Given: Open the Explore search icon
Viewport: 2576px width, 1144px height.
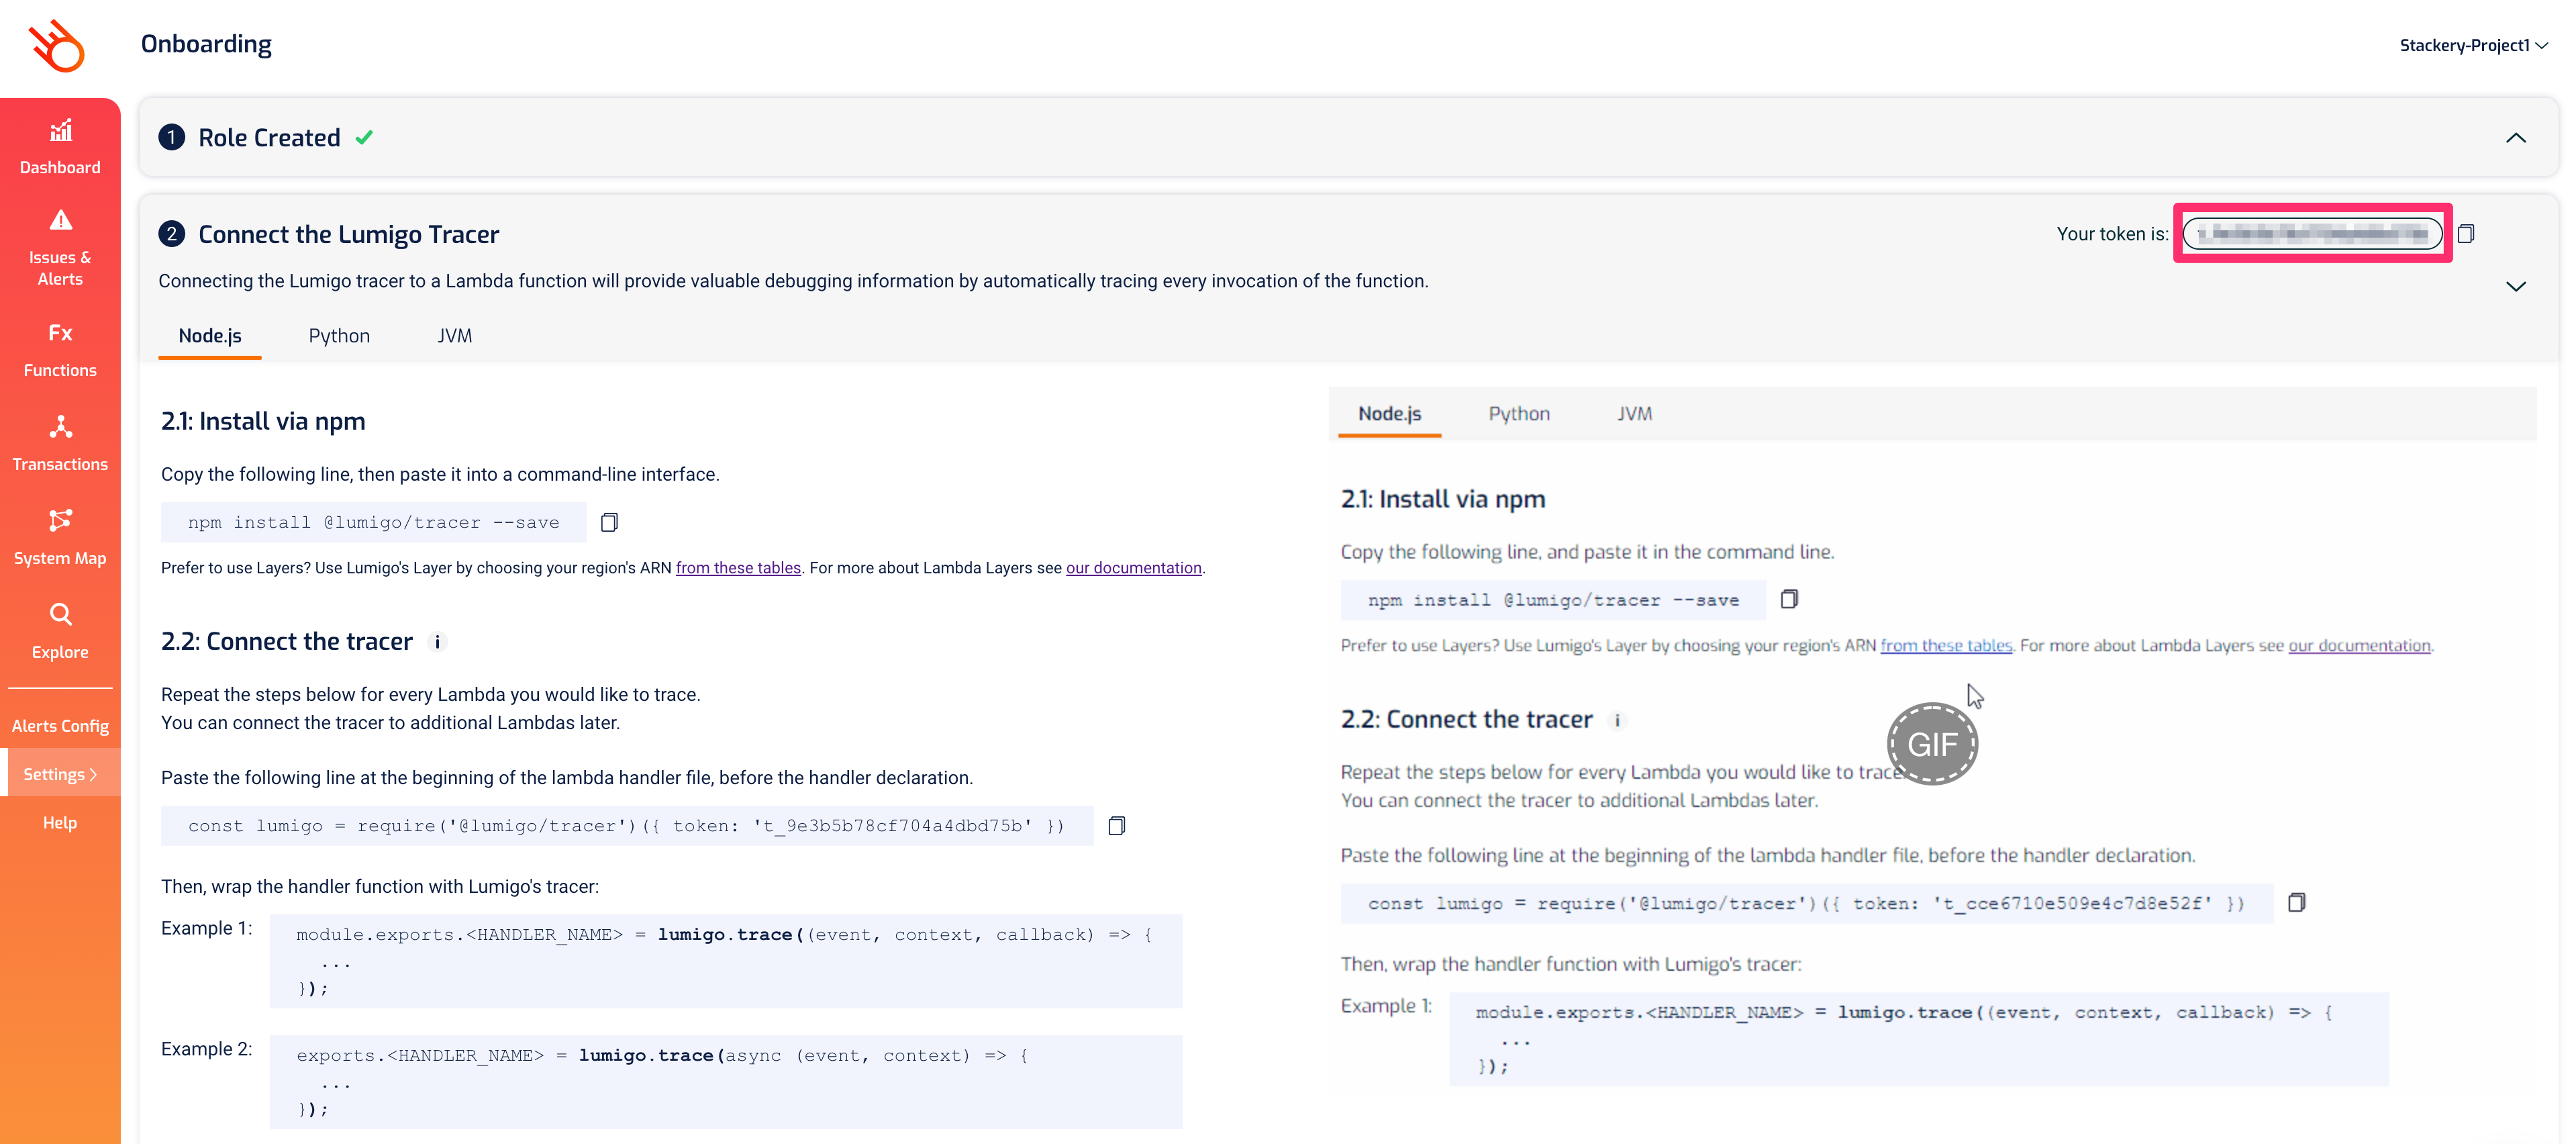Looking at the screenshot, I should tap(60, 614).
